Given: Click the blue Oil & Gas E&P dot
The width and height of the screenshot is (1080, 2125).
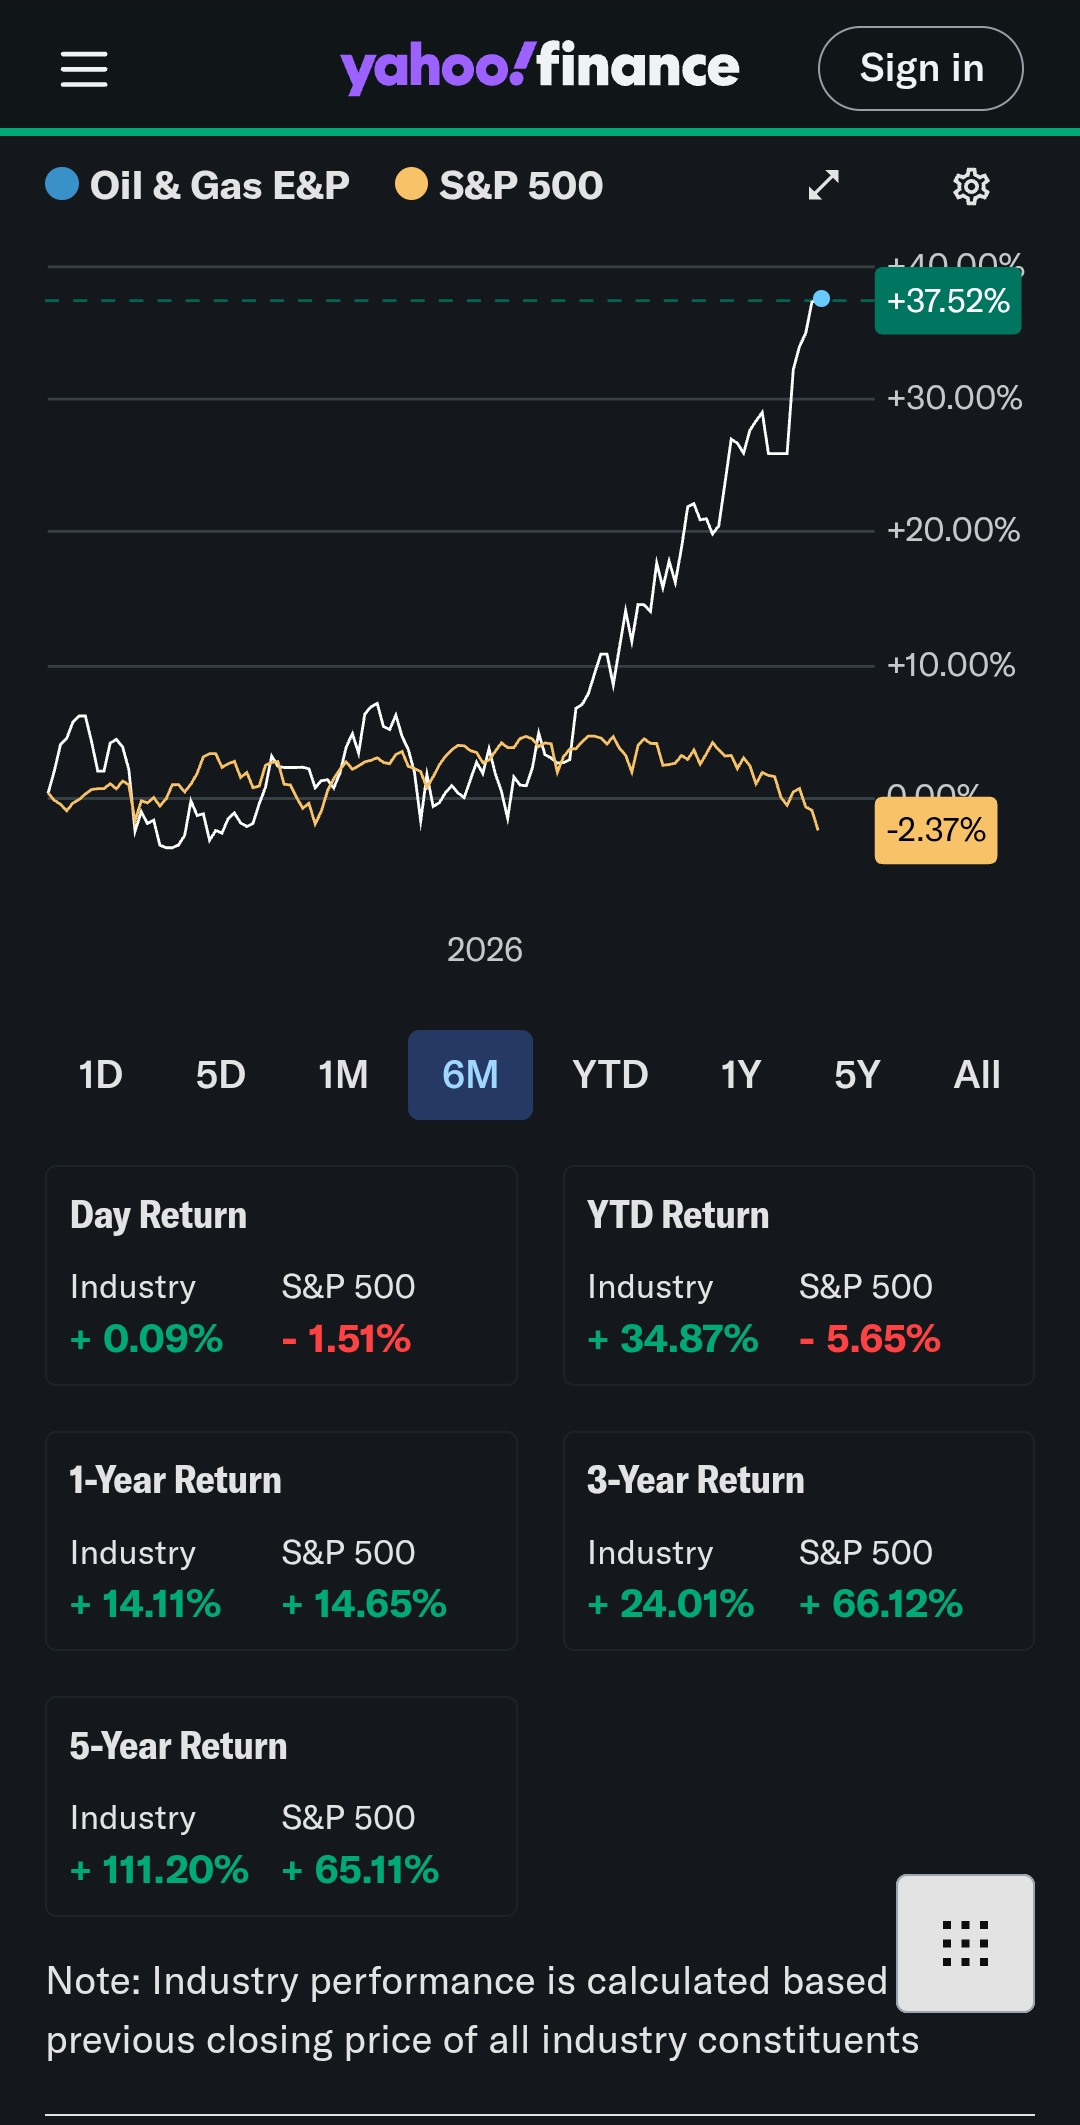Looking at the screenshot, I should tap(62, 184).
